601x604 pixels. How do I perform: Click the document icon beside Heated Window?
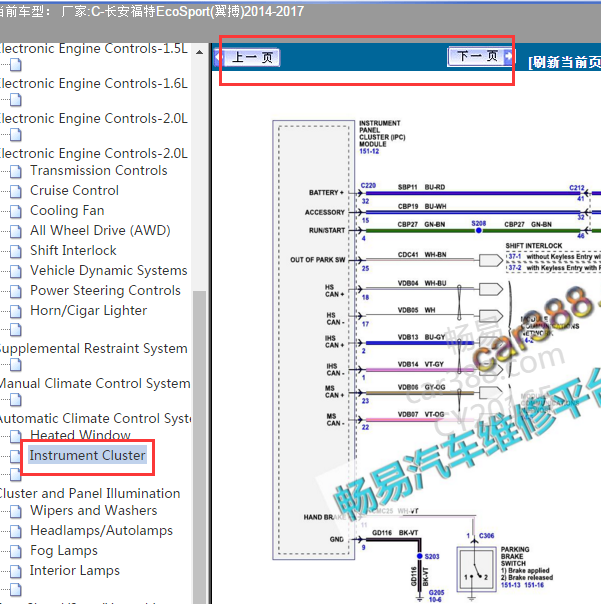[x=16, y=436]
